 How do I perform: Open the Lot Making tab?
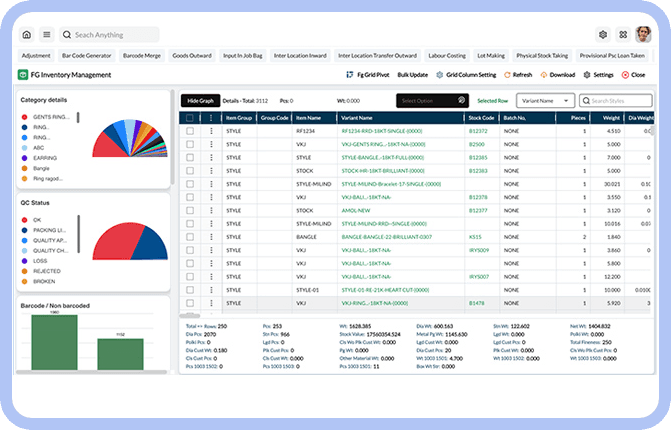click(x=491, y=56)
